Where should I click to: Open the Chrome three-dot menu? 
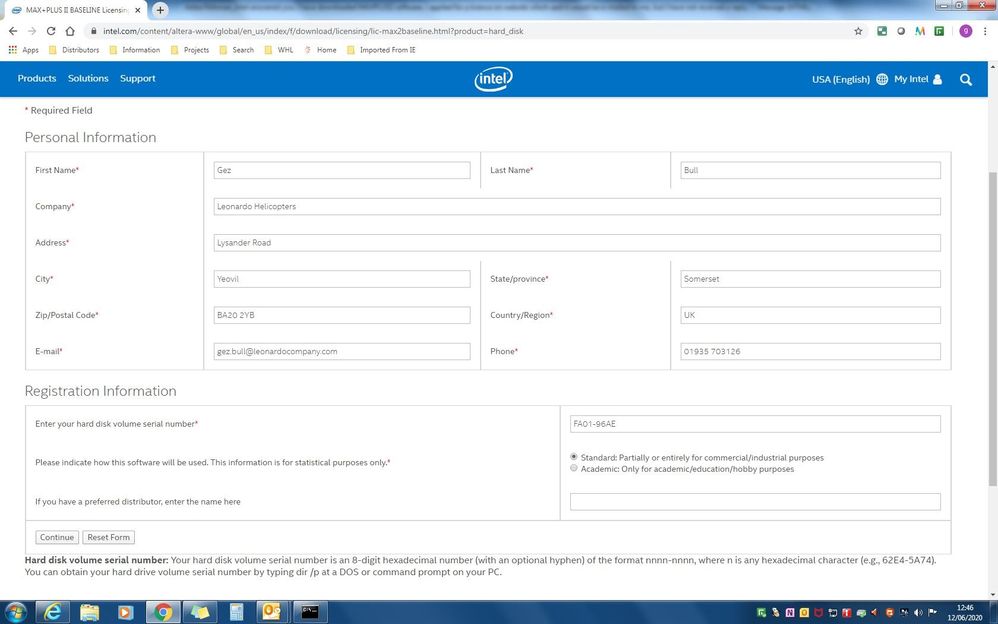987,31
